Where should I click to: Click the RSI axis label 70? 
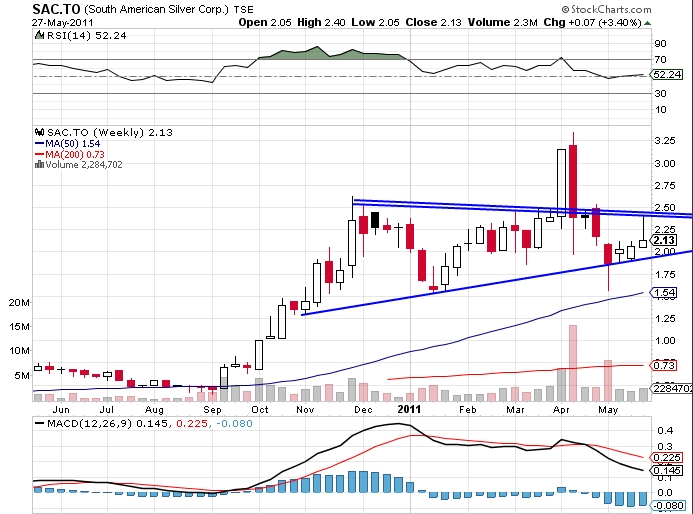pyautogui.click(x=660, y=59)
